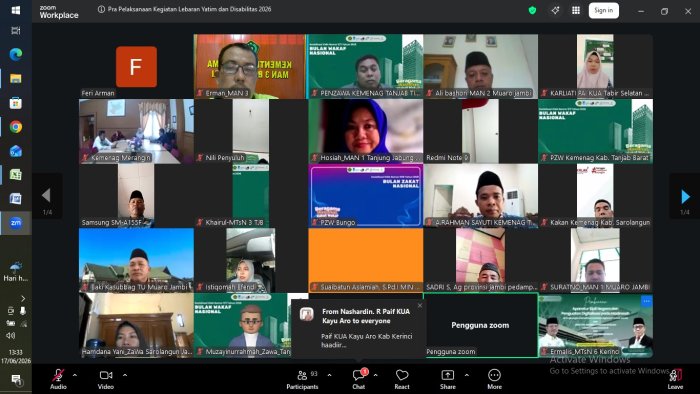700x394 pixels.
Task: Open weather widget Hari h...
Action: pos(16,271)
